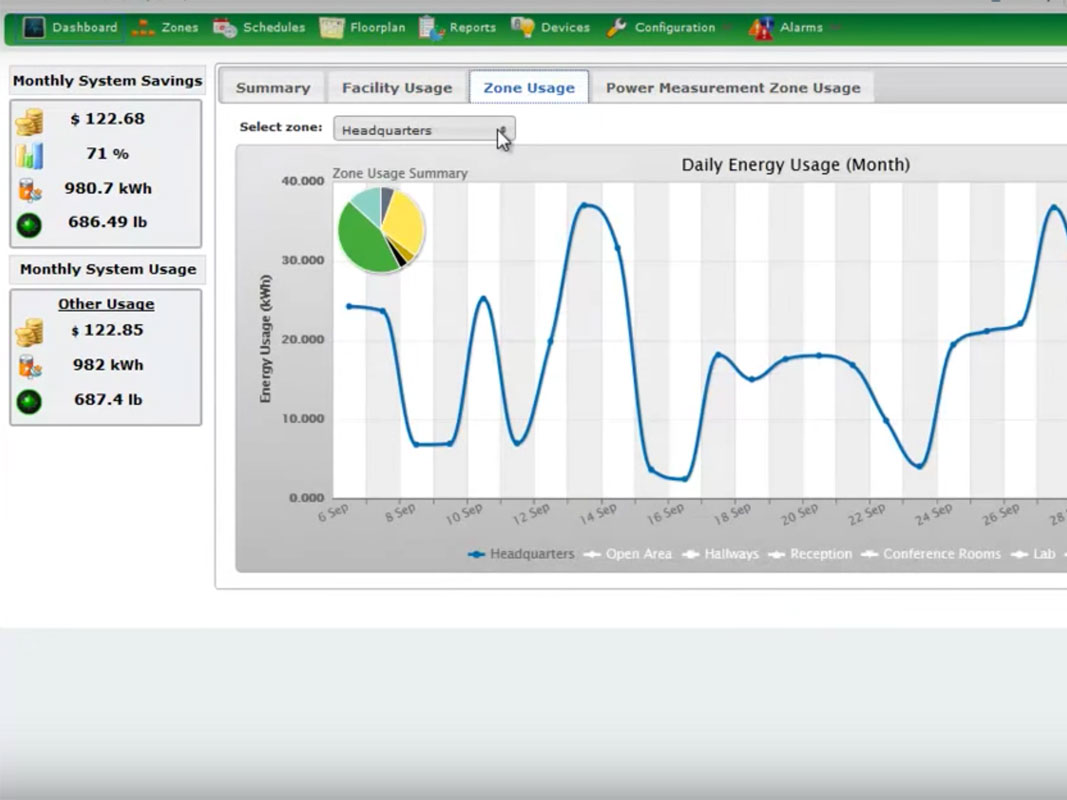The height and width of the screenshot is (800, 1067).
Task: Click the Dashboard monitor icon
Action: click(x=34, y=28)
